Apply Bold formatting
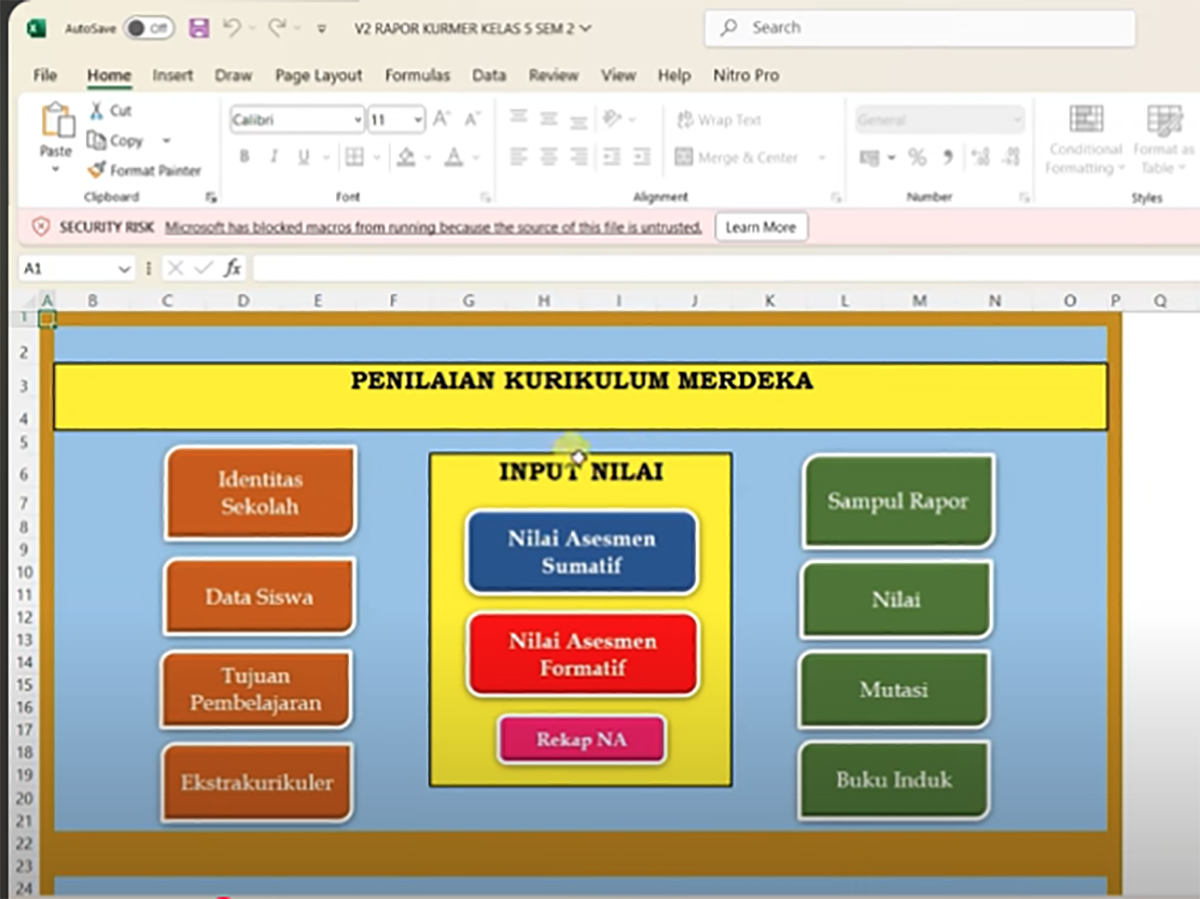 [244, 157]
